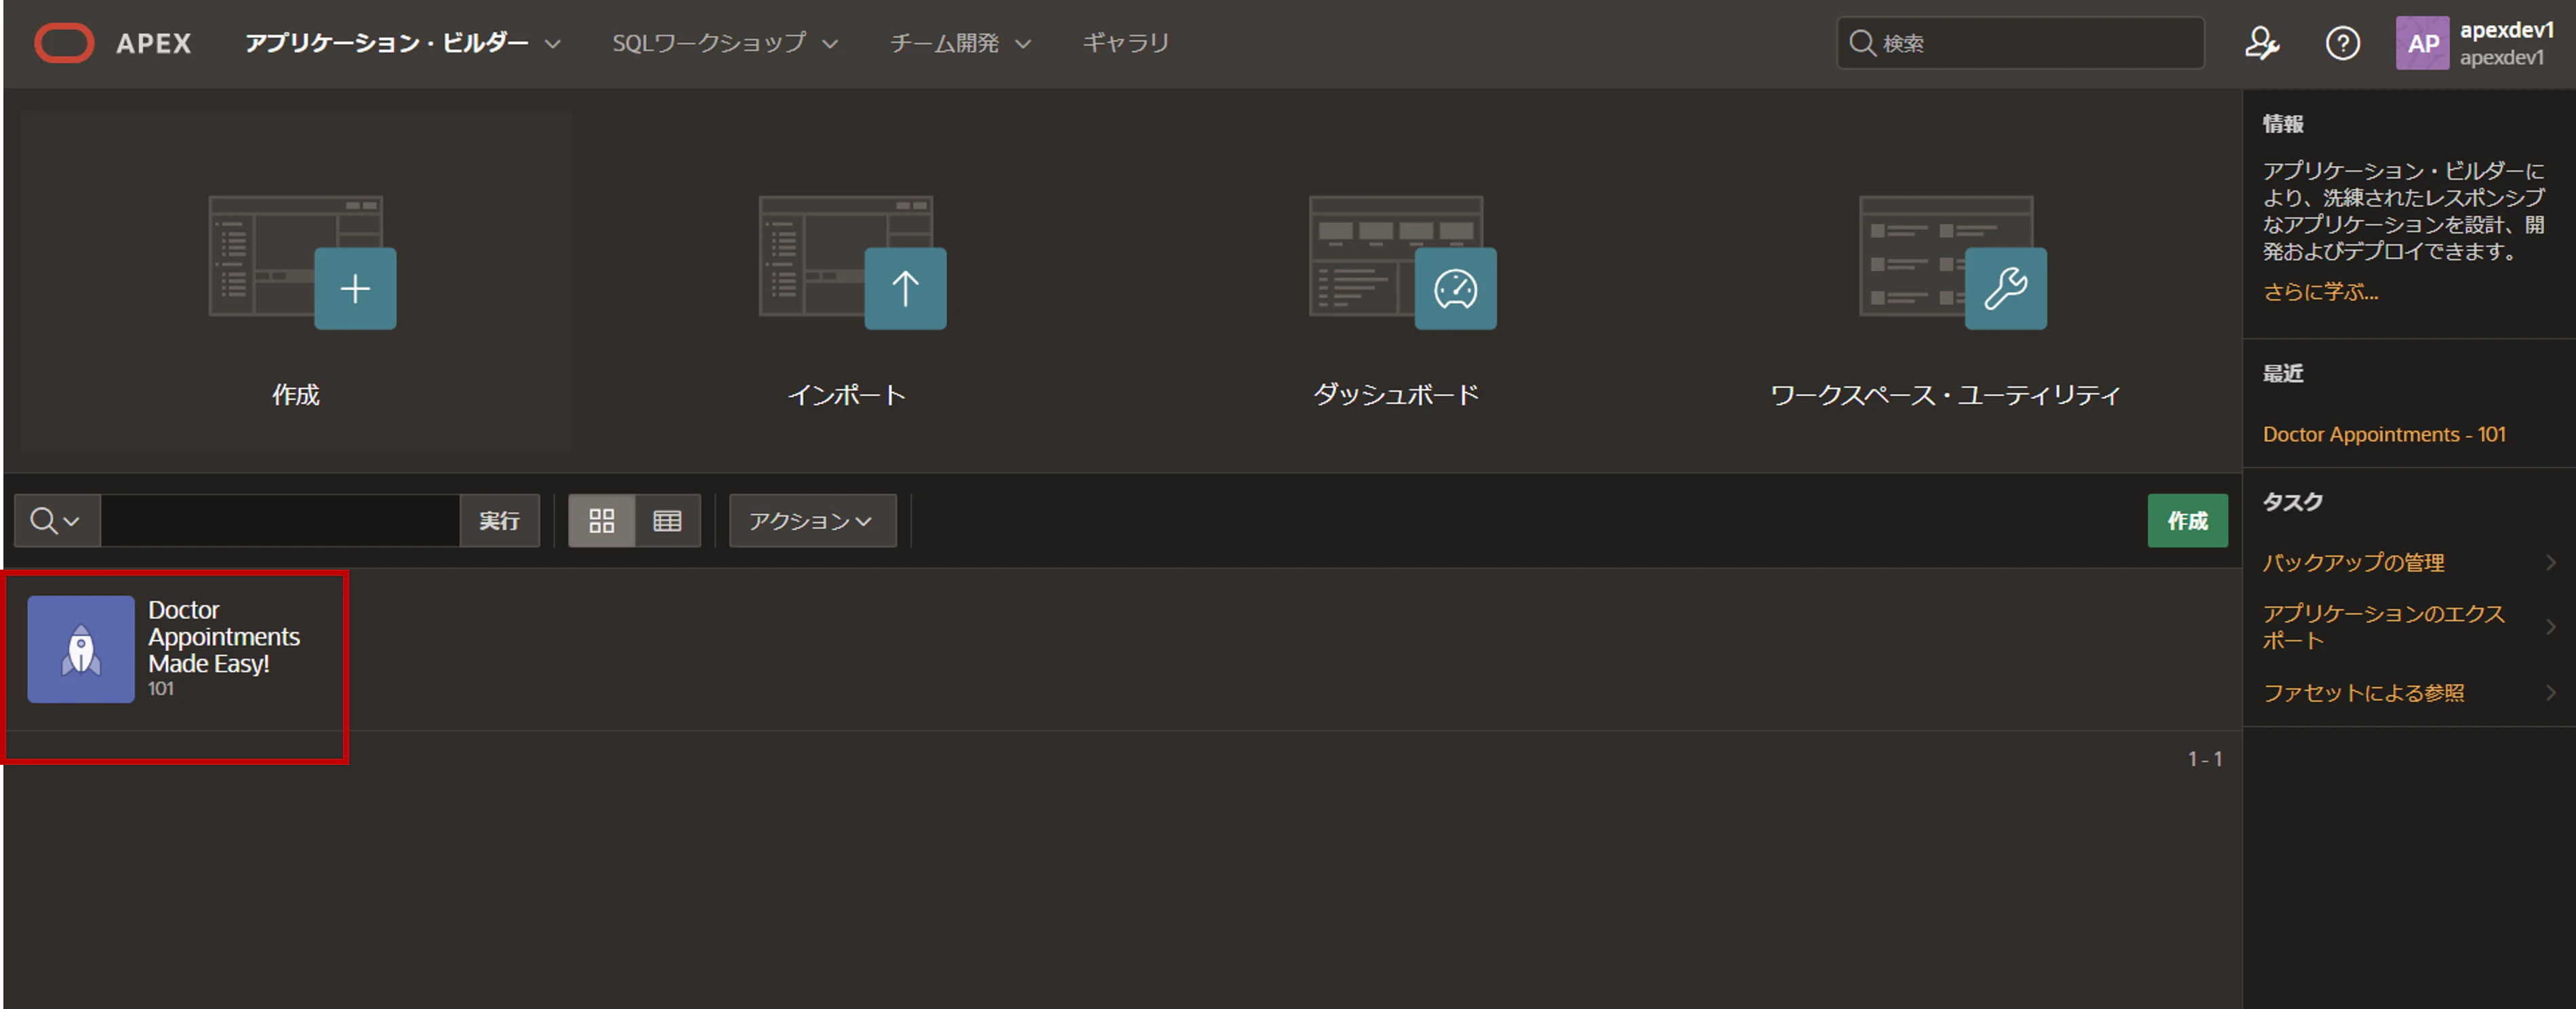This screenshot has height=1009, width=2576.
Task: Switch to report view layout
Action: [x=666, y=520]
